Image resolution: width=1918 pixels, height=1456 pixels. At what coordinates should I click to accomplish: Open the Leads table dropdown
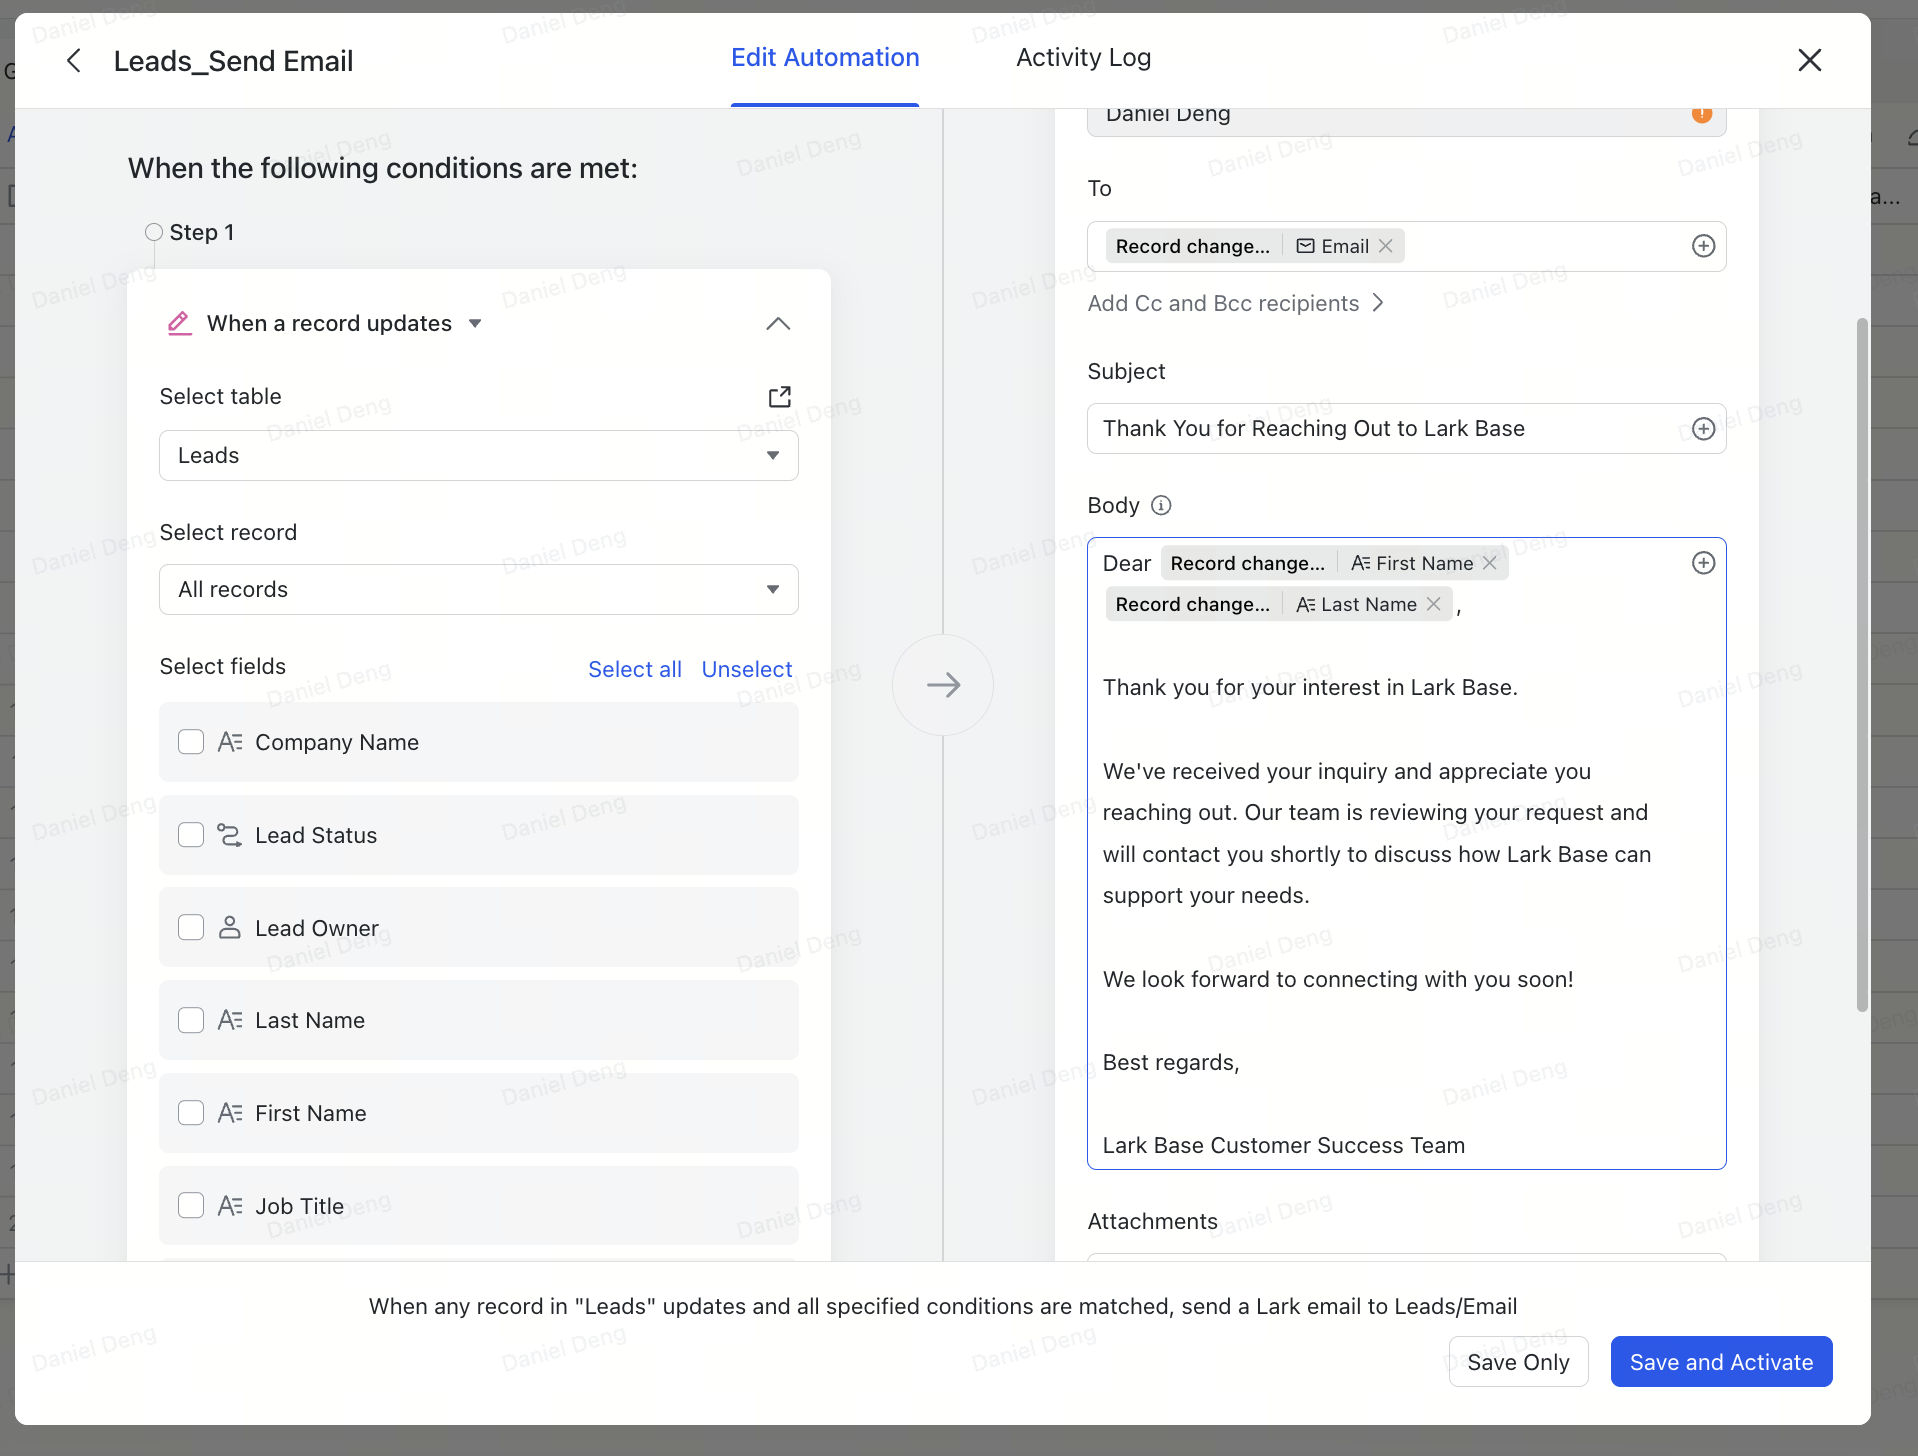point(479,456)
